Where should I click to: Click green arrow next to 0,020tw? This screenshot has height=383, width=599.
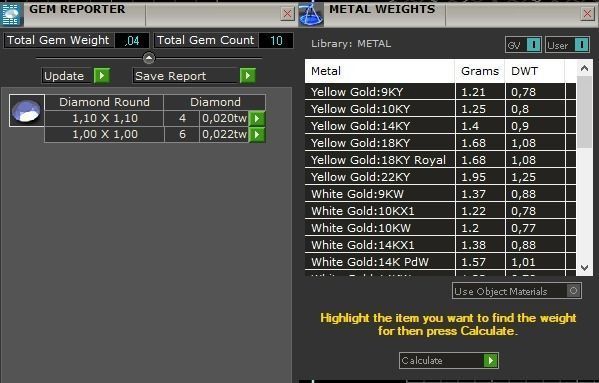tap(257, 118)
